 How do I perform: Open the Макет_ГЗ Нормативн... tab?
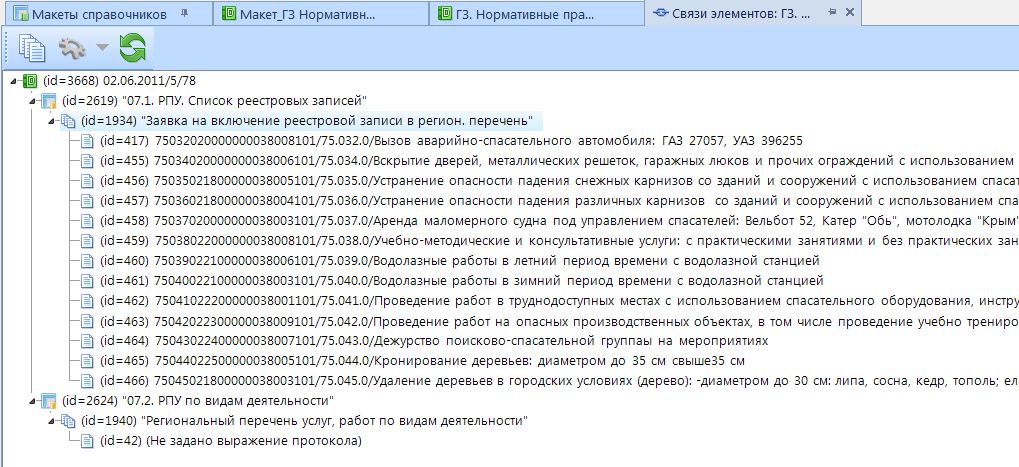[x=310, y=14]
